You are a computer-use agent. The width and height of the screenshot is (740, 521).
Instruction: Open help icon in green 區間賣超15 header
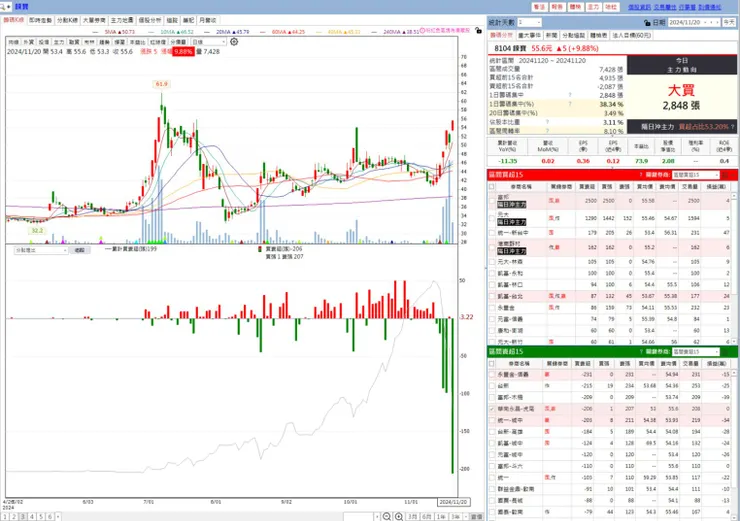point(640,352)
